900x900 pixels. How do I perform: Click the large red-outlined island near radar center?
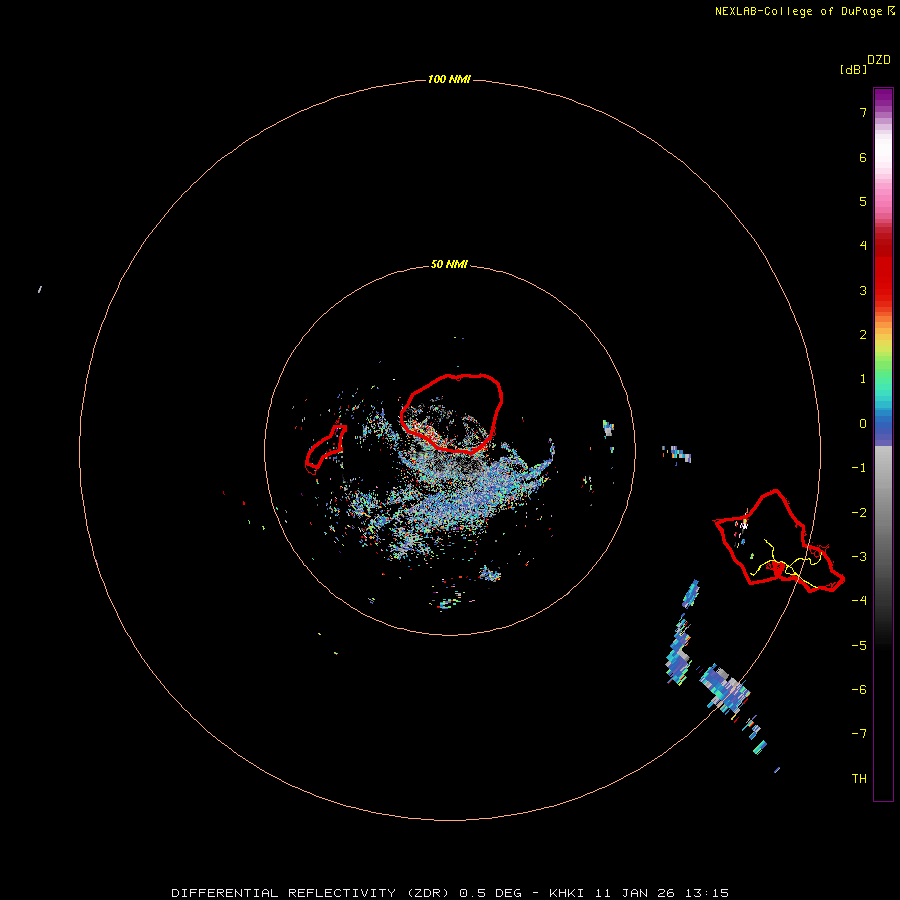(x=452, y=414)
